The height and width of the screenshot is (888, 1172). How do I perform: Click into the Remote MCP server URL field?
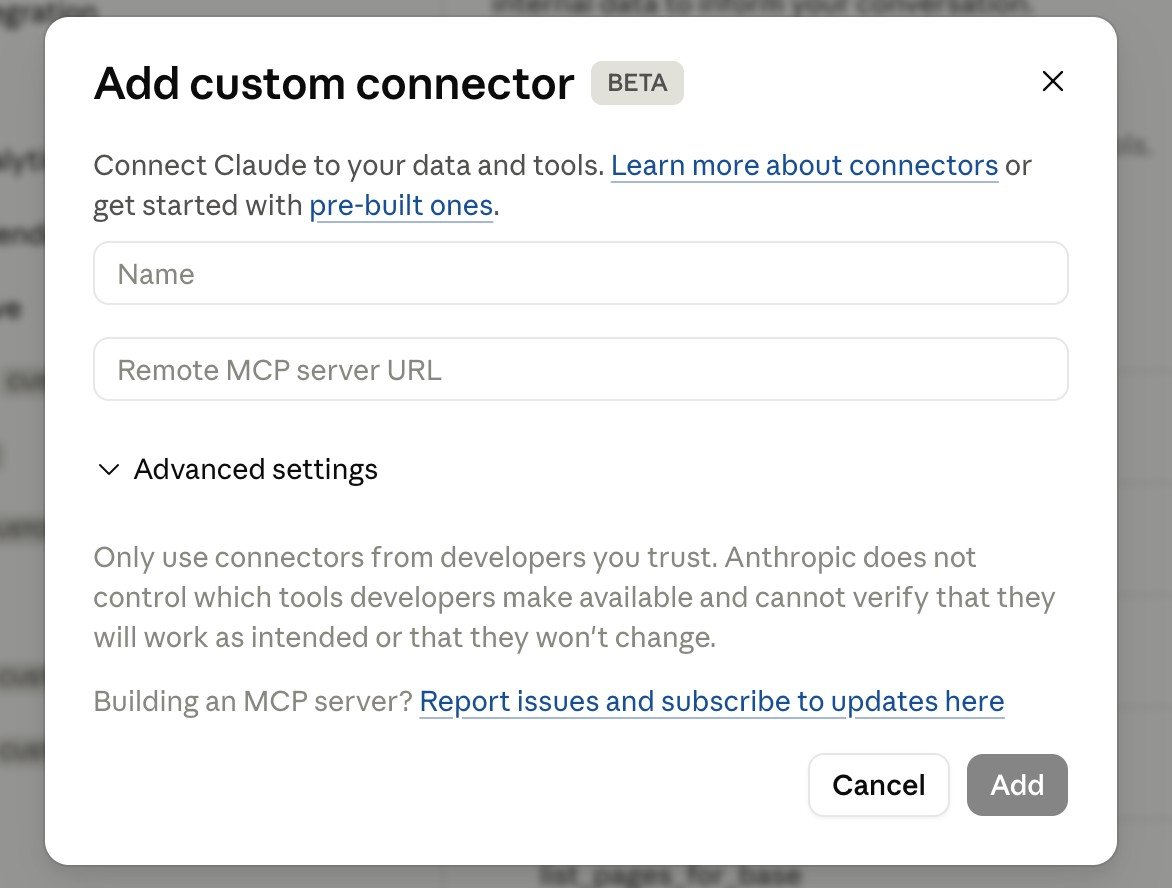[x=581, y=369]
